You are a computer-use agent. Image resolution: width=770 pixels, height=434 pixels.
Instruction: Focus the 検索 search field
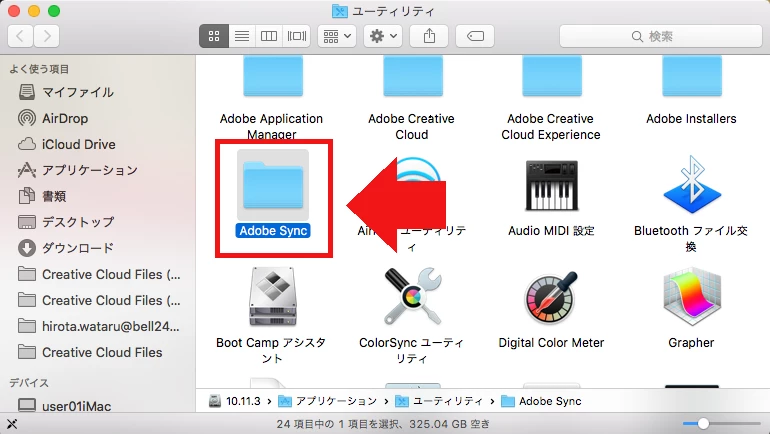point(660,36)
